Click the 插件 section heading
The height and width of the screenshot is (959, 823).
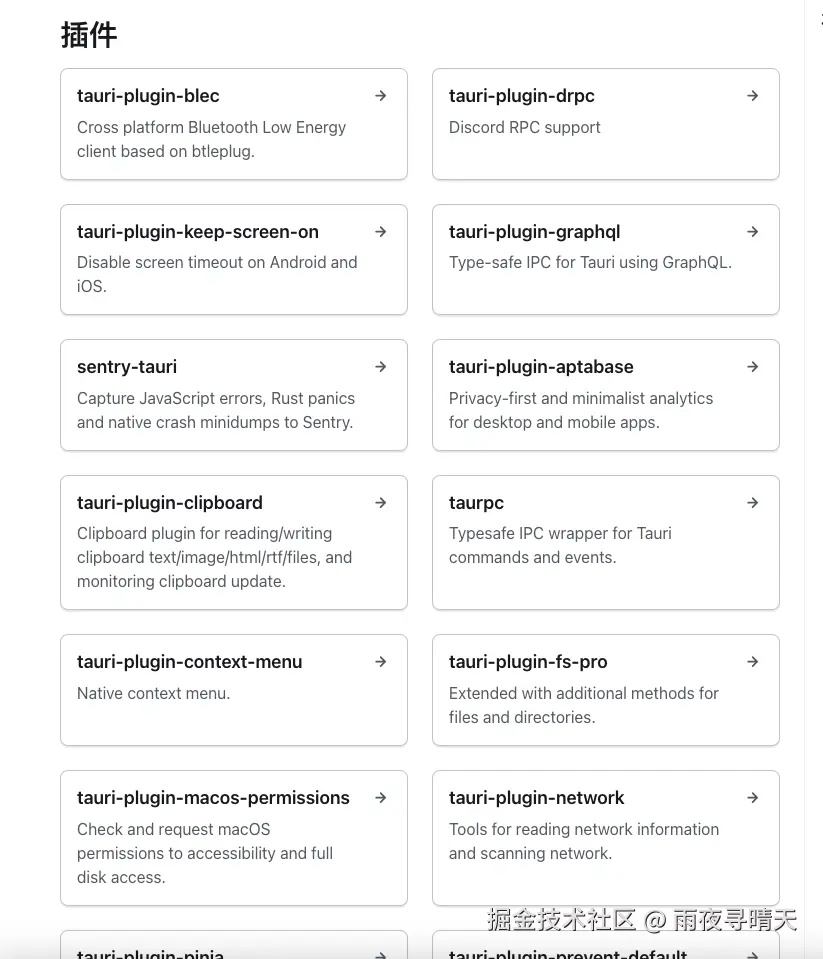pyautogui.click(x=89, y=35)
